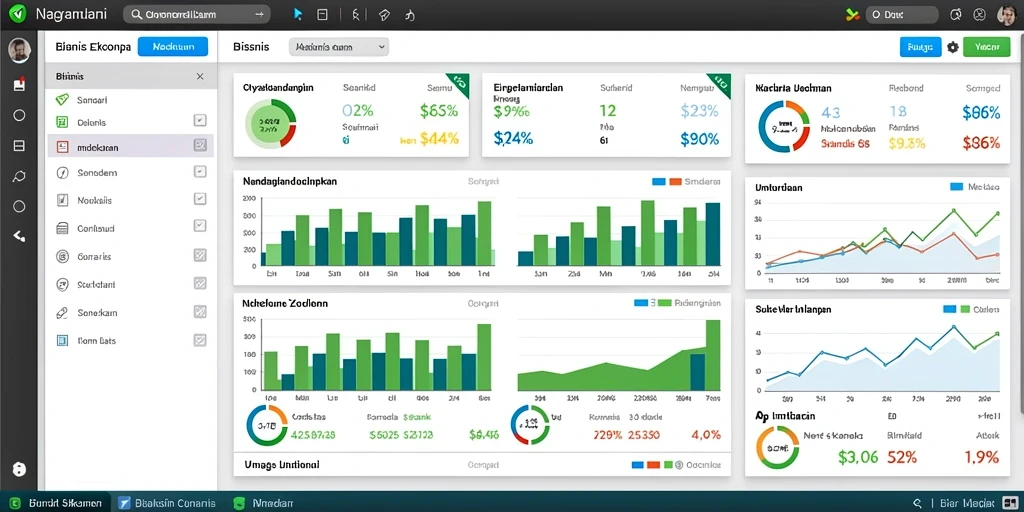Select the tag icon in top toolbar
Image resolution: width=1024 pixels, height=512 pixels.
384,14
